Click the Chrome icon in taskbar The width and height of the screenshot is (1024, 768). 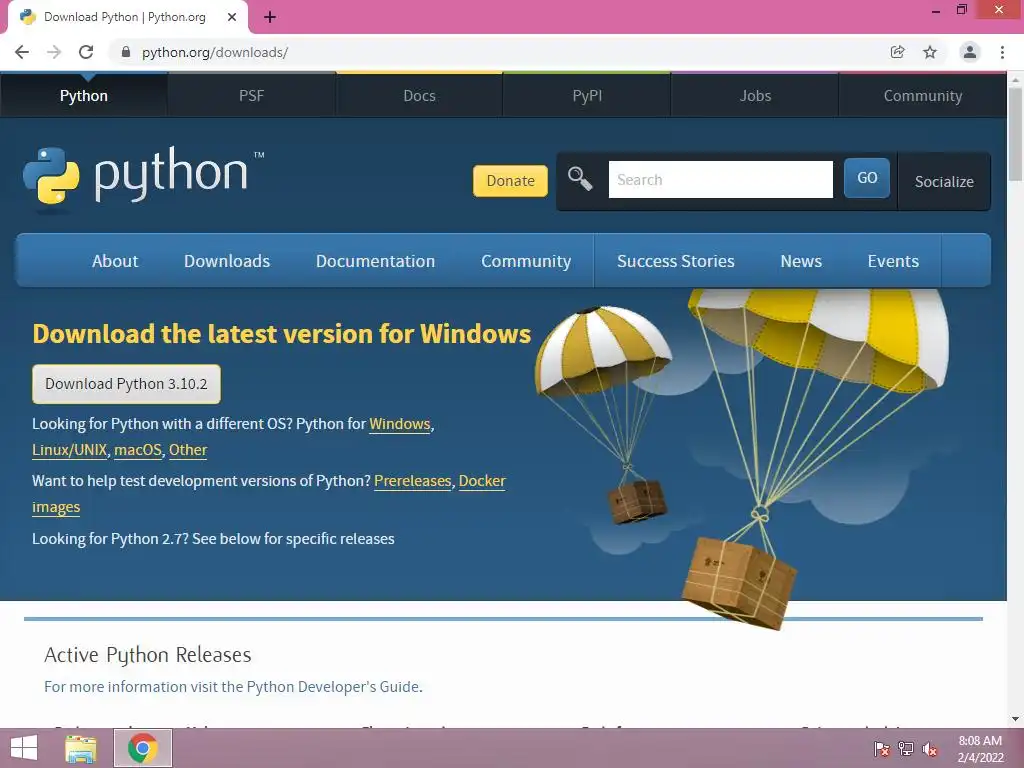[x=143, y=748]
